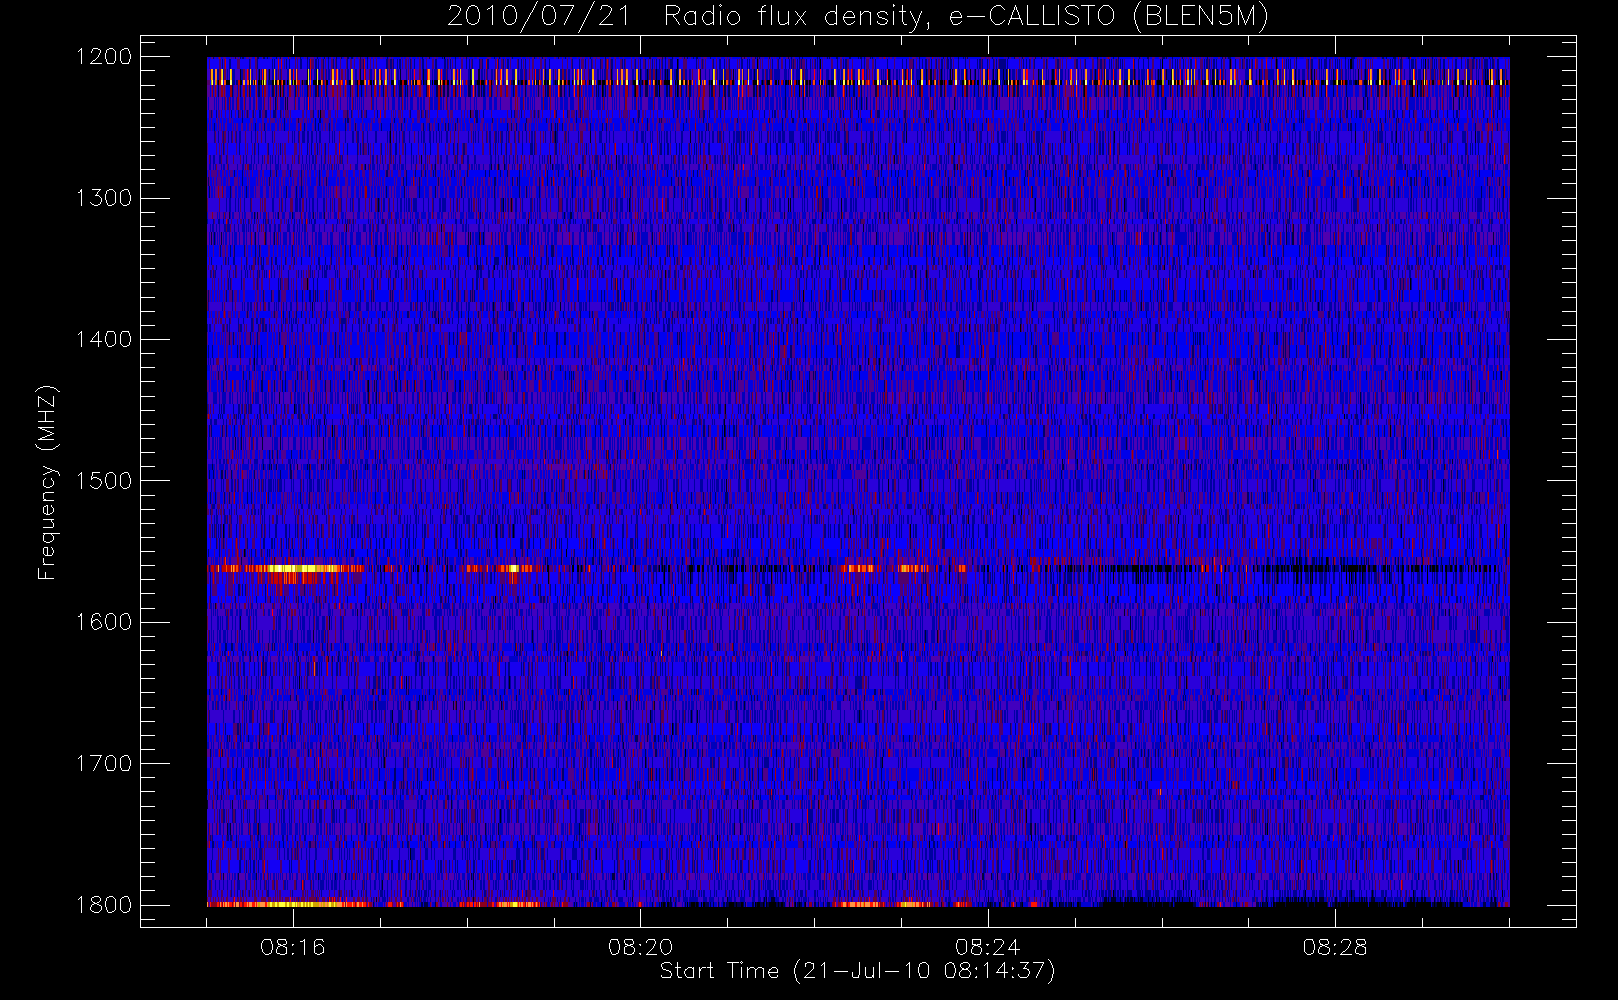Click the 08:20 time tick label
Screen dimensions: 1618x1000
[640, 947]
